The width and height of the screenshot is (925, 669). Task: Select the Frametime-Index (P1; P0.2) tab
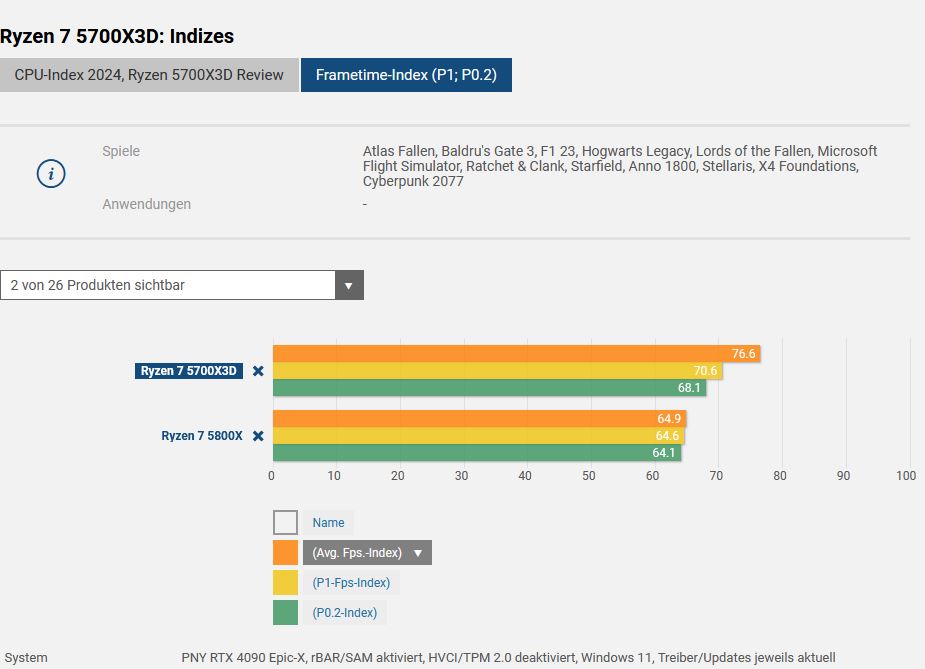click(406, 75)
